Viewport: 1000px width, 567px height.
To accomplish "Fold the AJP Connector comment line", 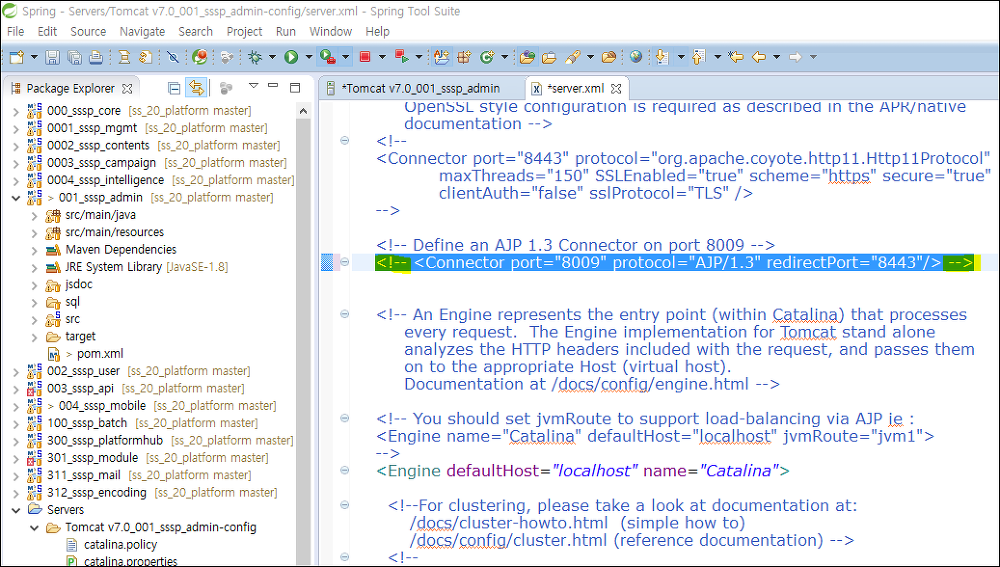I will pyautogui.click(x=344, y=262).
